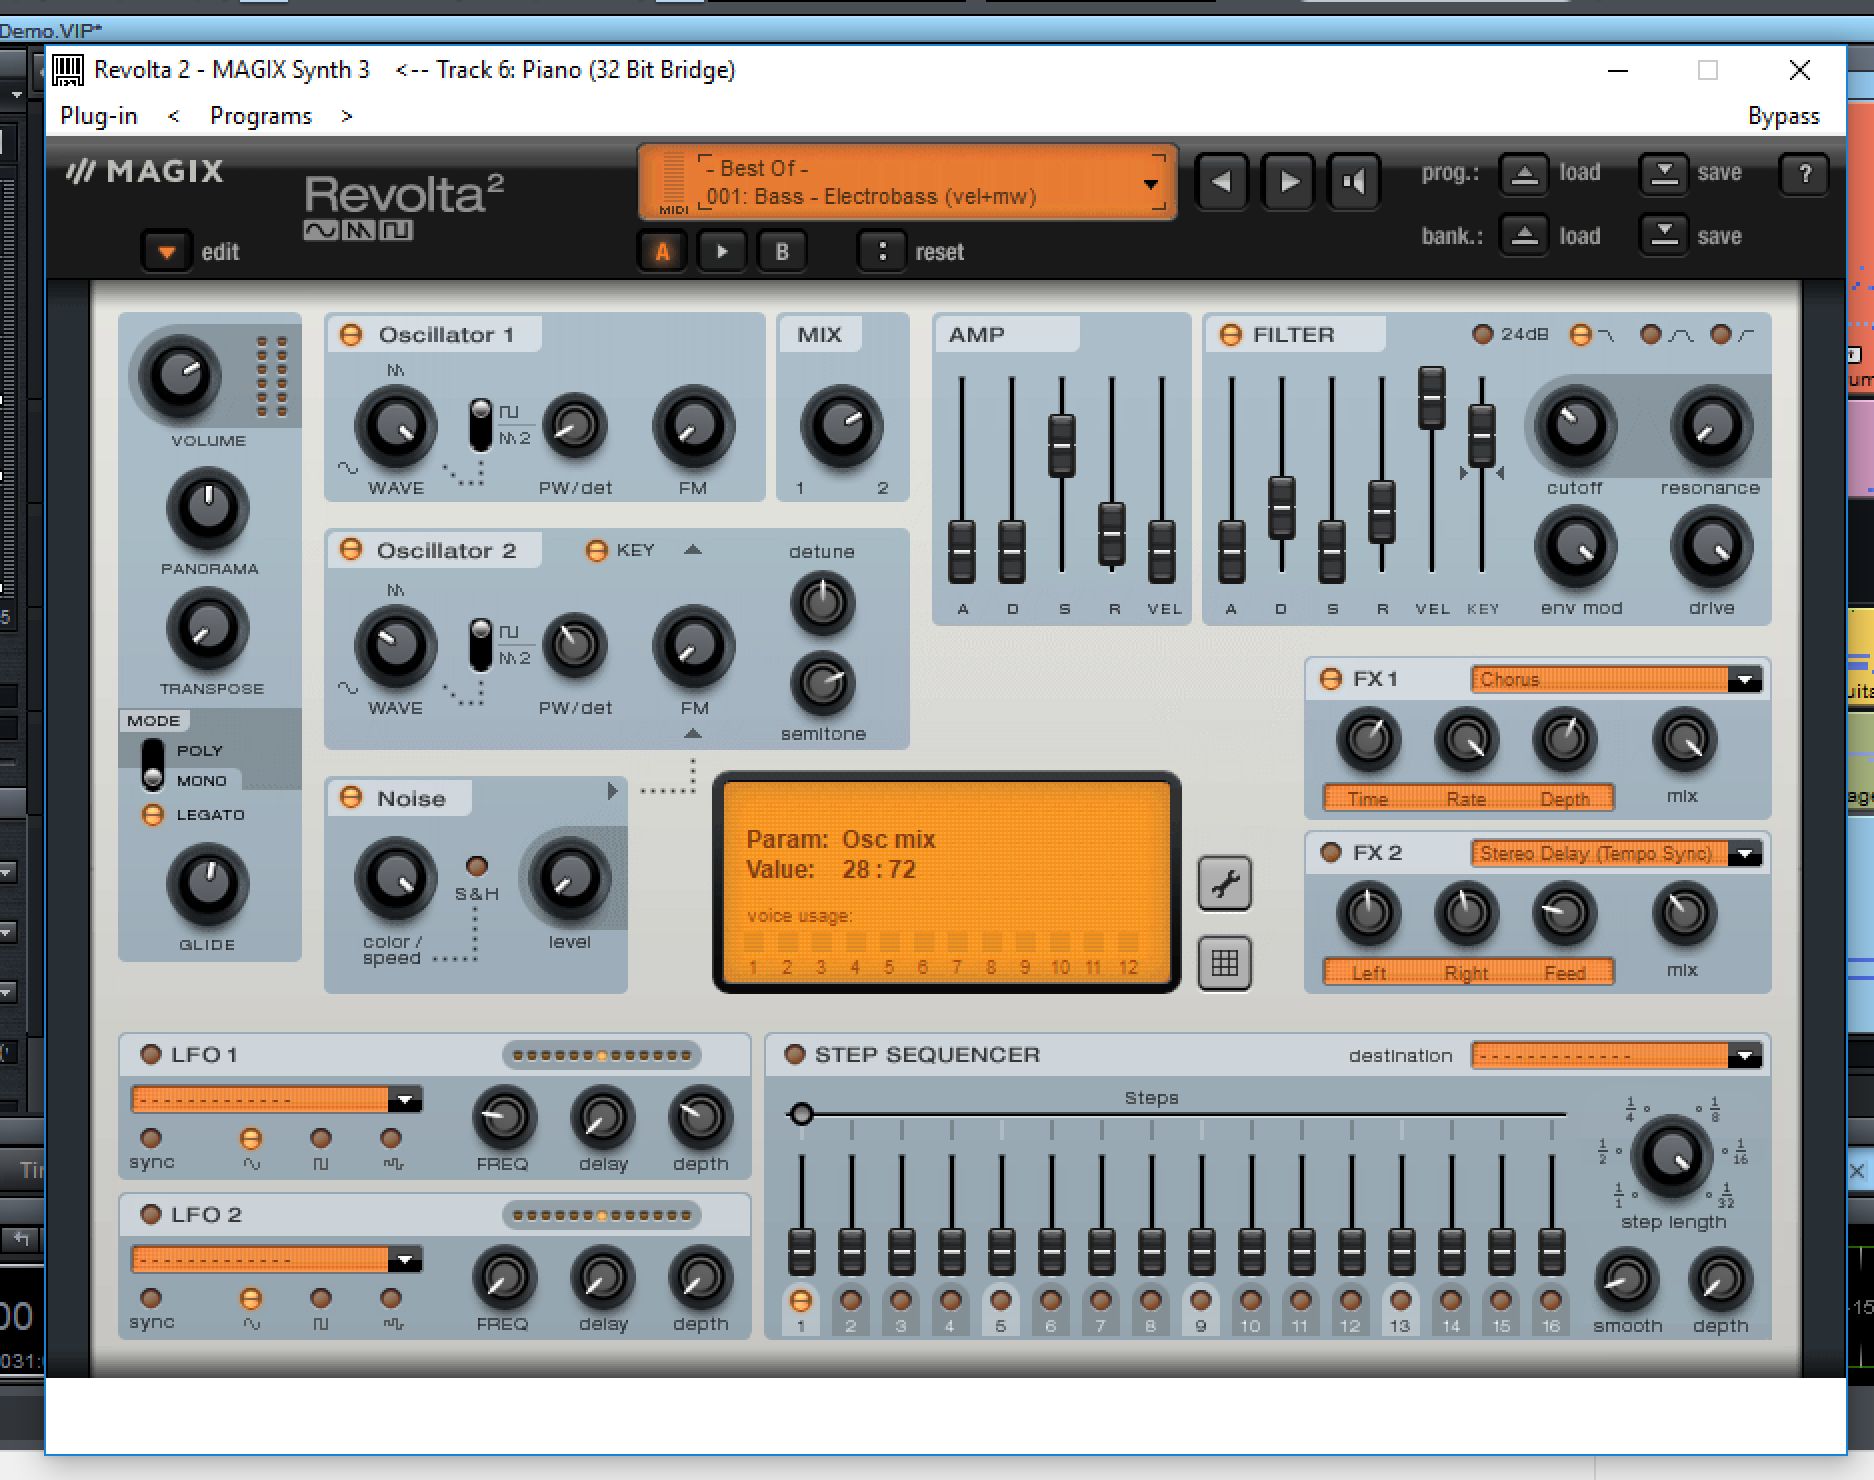The width and height of the screenshot is (1874, 1480).
Task: Toggle Oscillator 2 KEY LED
Action: (x=596, y=551)
